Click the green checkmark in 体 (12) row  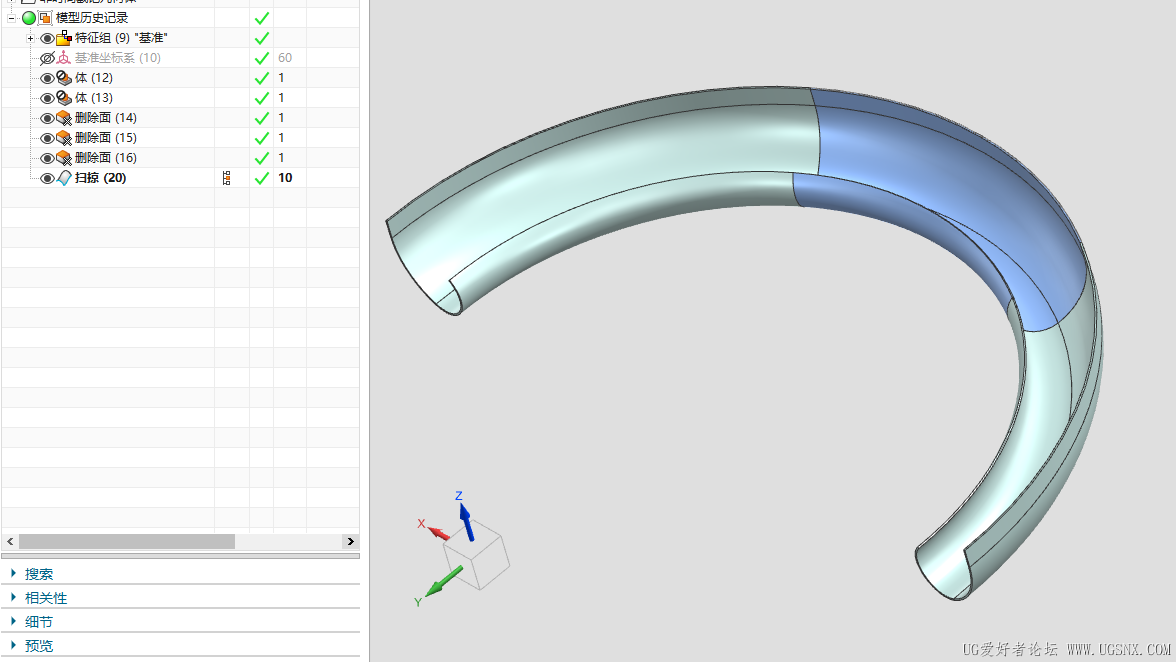click(262, 78)
